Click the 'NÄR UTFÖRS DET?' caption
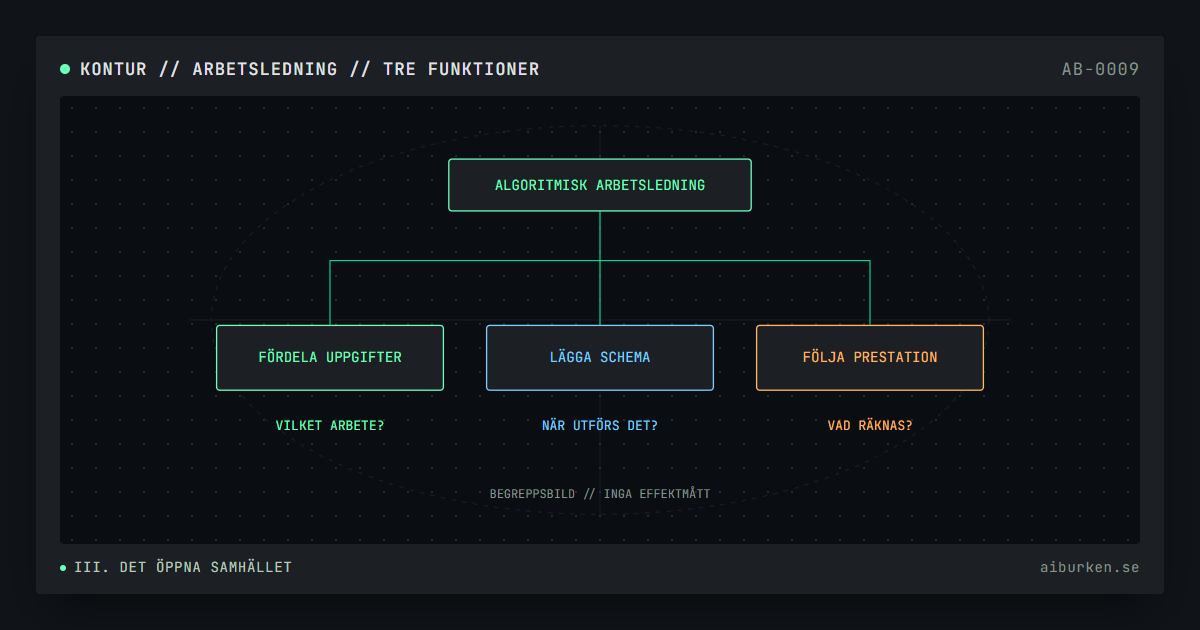1200x630 pixels. coord(600,425)
